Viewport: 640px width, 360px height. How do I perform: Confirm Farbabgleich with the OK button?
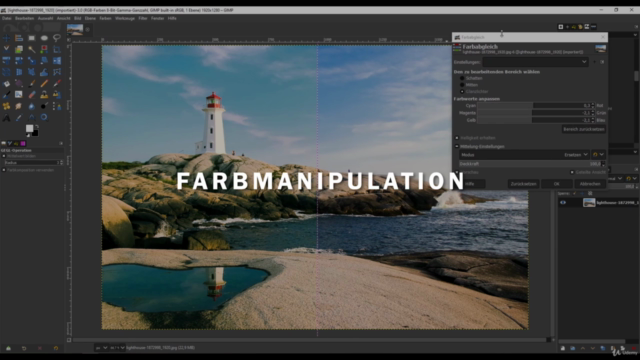point(556,184)
